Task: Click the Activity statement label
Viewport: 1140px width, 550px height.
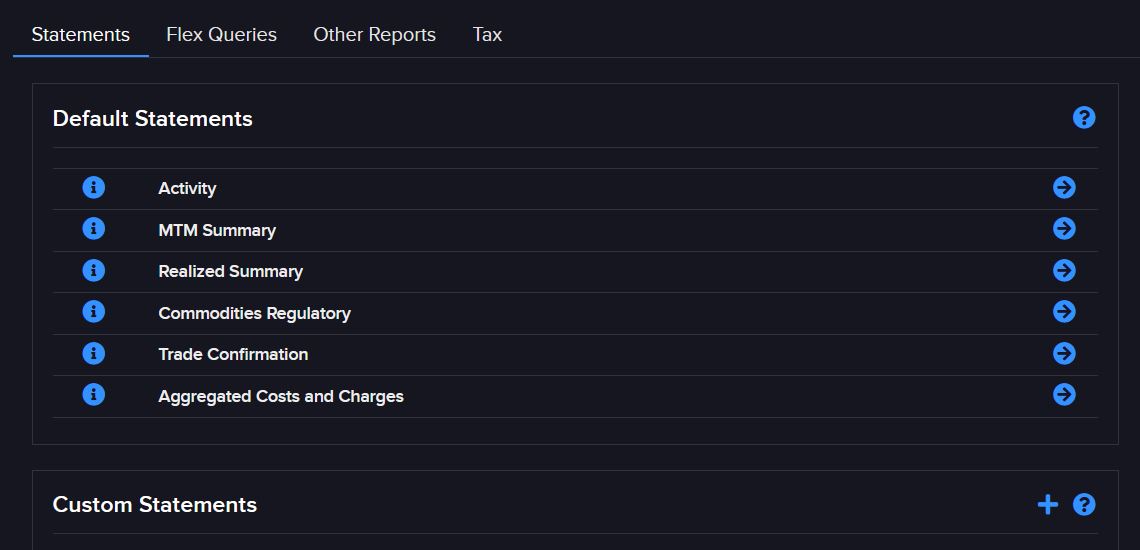Action: tap(187, 188)
